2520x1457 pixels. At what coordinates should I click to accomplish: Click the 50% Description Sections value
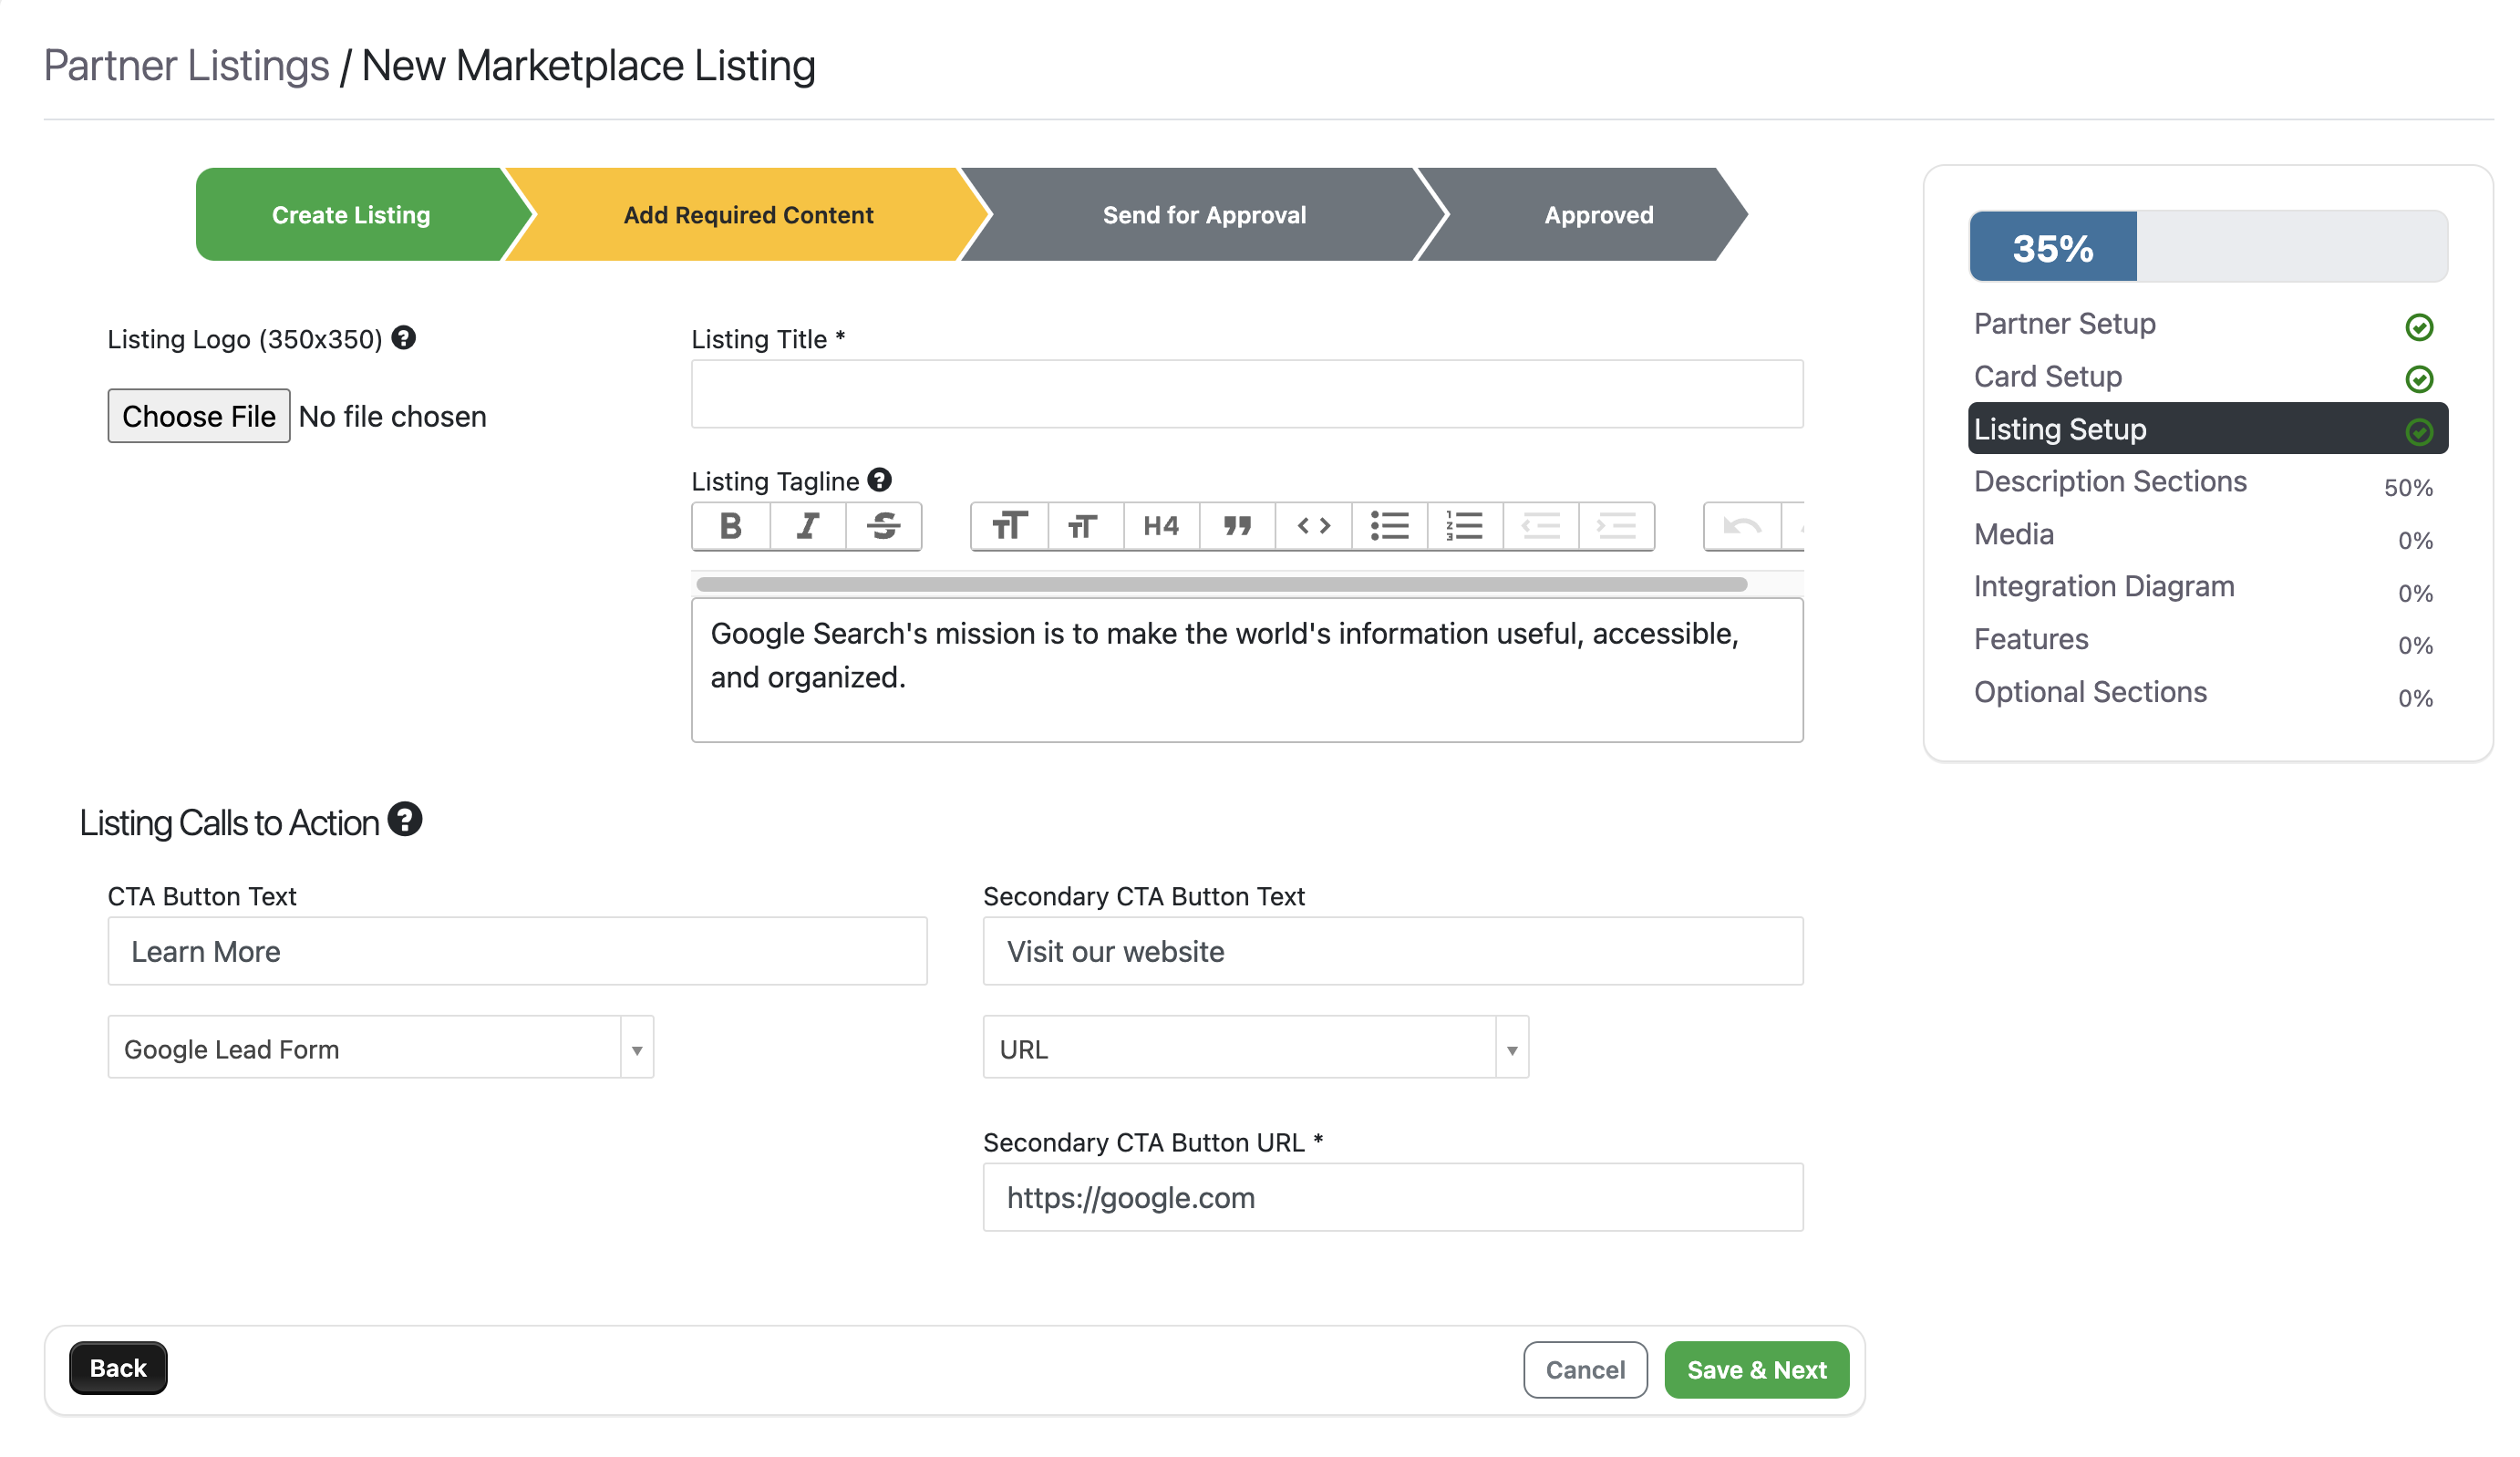[2408, 488]
